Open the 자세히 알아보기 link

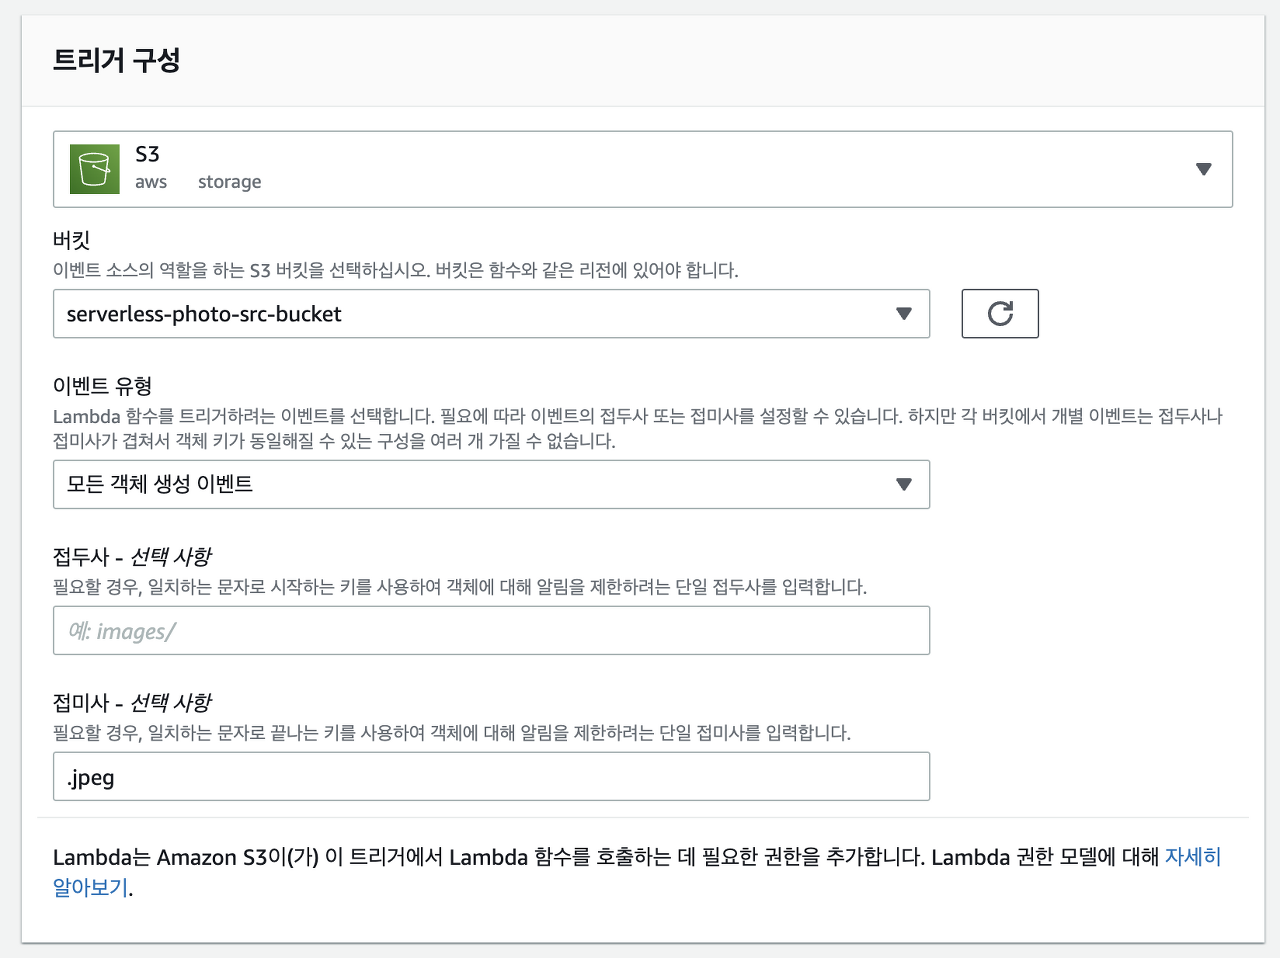pyautogui.click(x=1192, y=857)
